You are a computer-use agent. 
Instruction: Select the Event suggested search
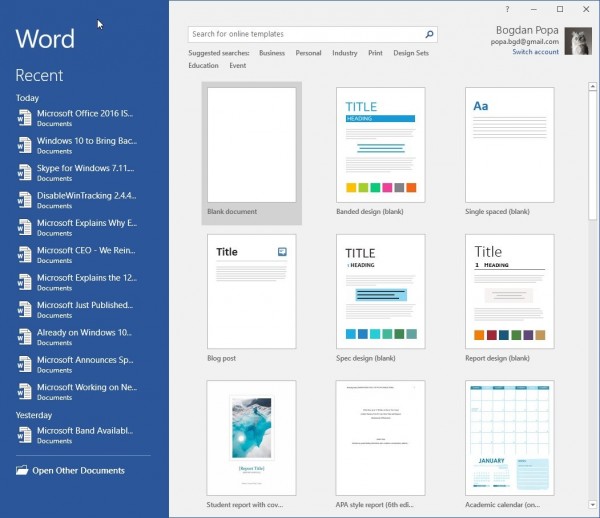[238, 65]
